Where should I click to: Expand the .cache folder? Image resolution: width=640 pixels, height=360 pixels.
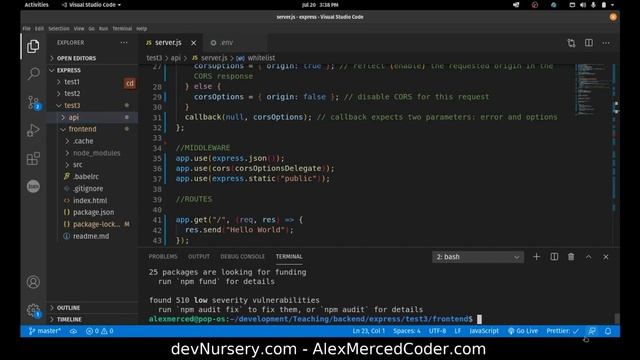(x=83, y=141)
